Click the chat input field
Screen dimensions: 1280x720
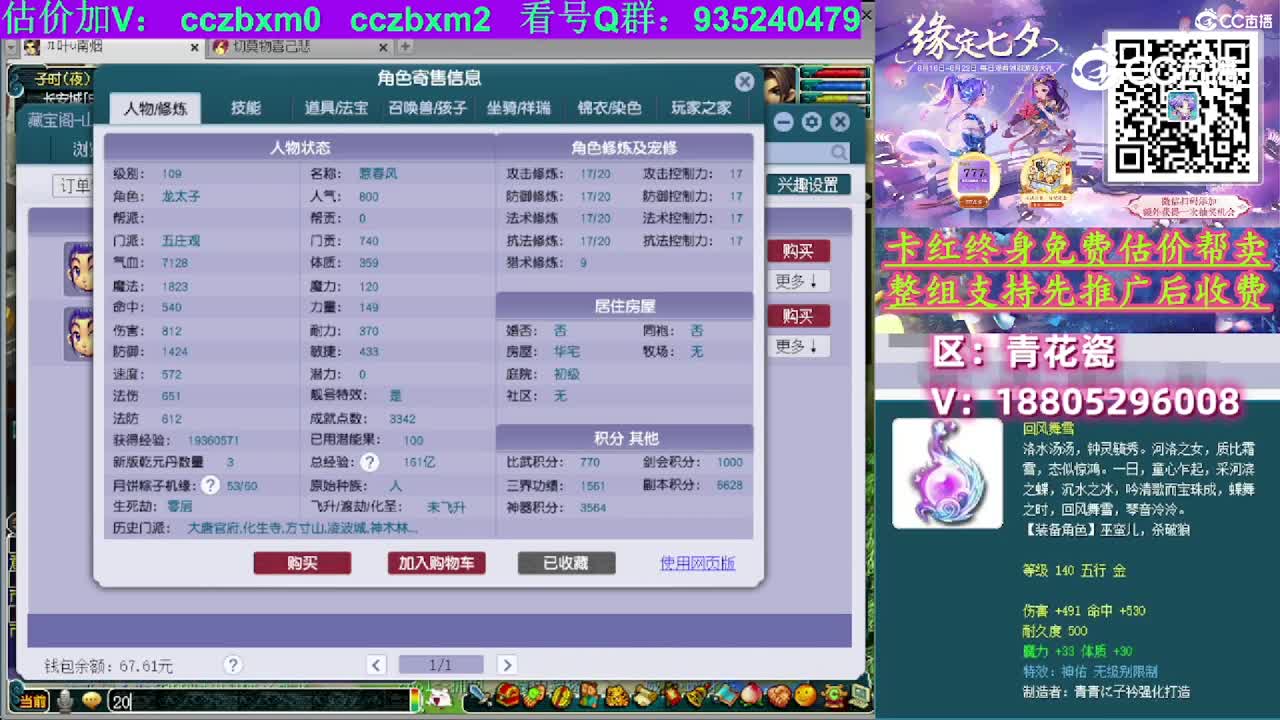pyautogui.click(x=259, y=702)
